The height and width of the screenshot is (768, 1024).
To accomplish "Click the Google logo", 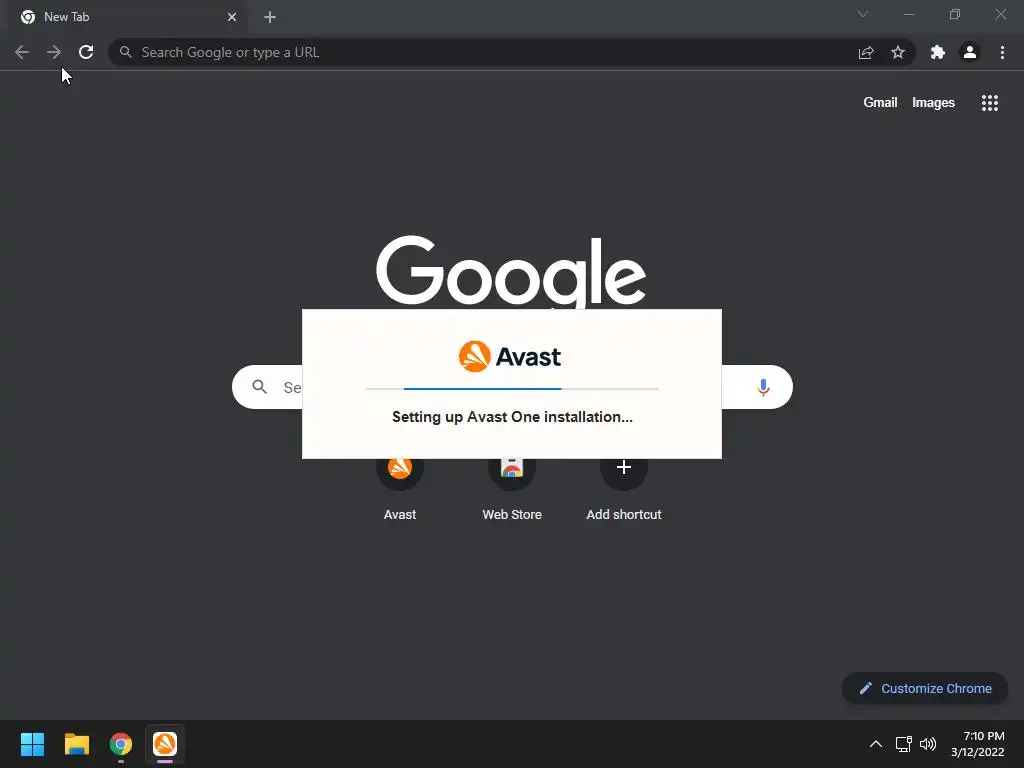I will tap(511, 272).
